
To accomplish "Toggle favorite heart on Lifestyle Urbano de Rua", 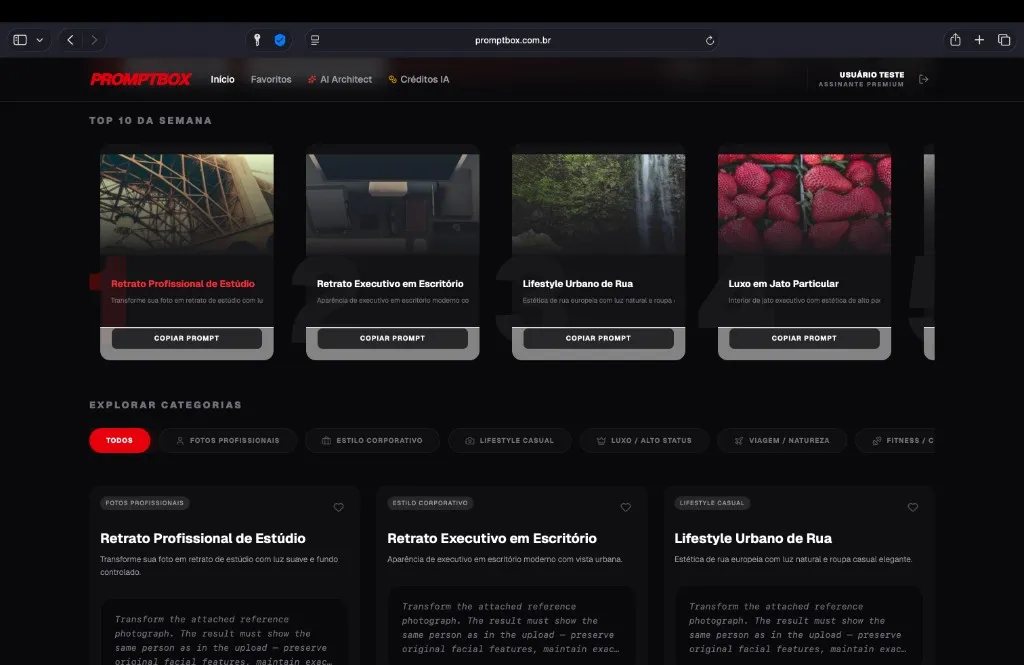I will coord(912,508).
